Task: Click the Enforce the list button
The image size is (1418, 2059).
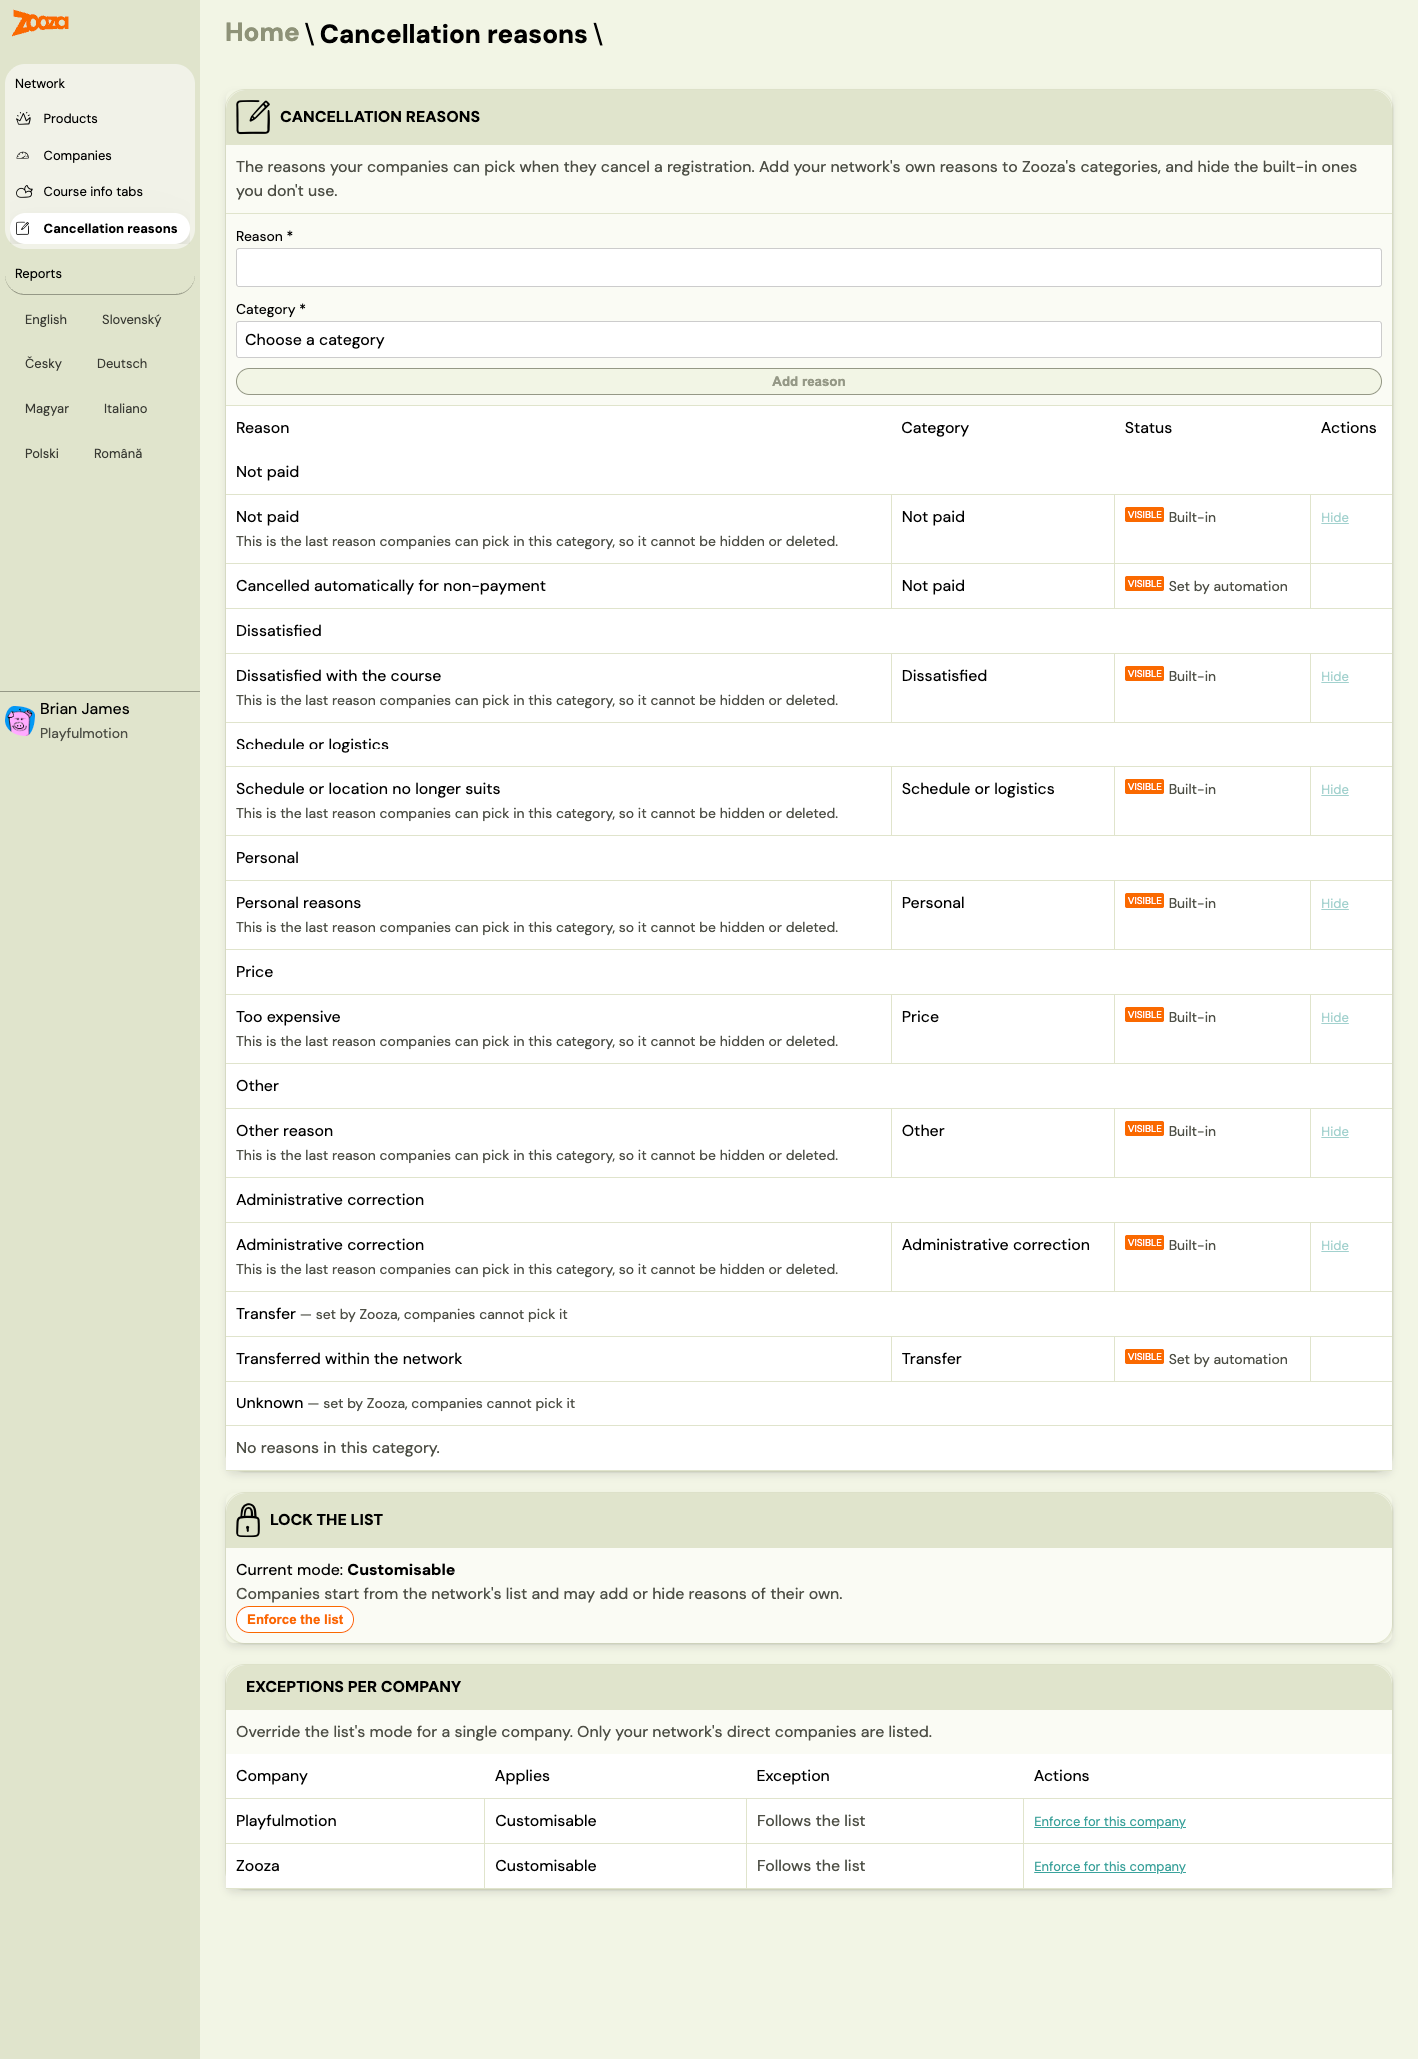Action: (x=295, y=1619)
